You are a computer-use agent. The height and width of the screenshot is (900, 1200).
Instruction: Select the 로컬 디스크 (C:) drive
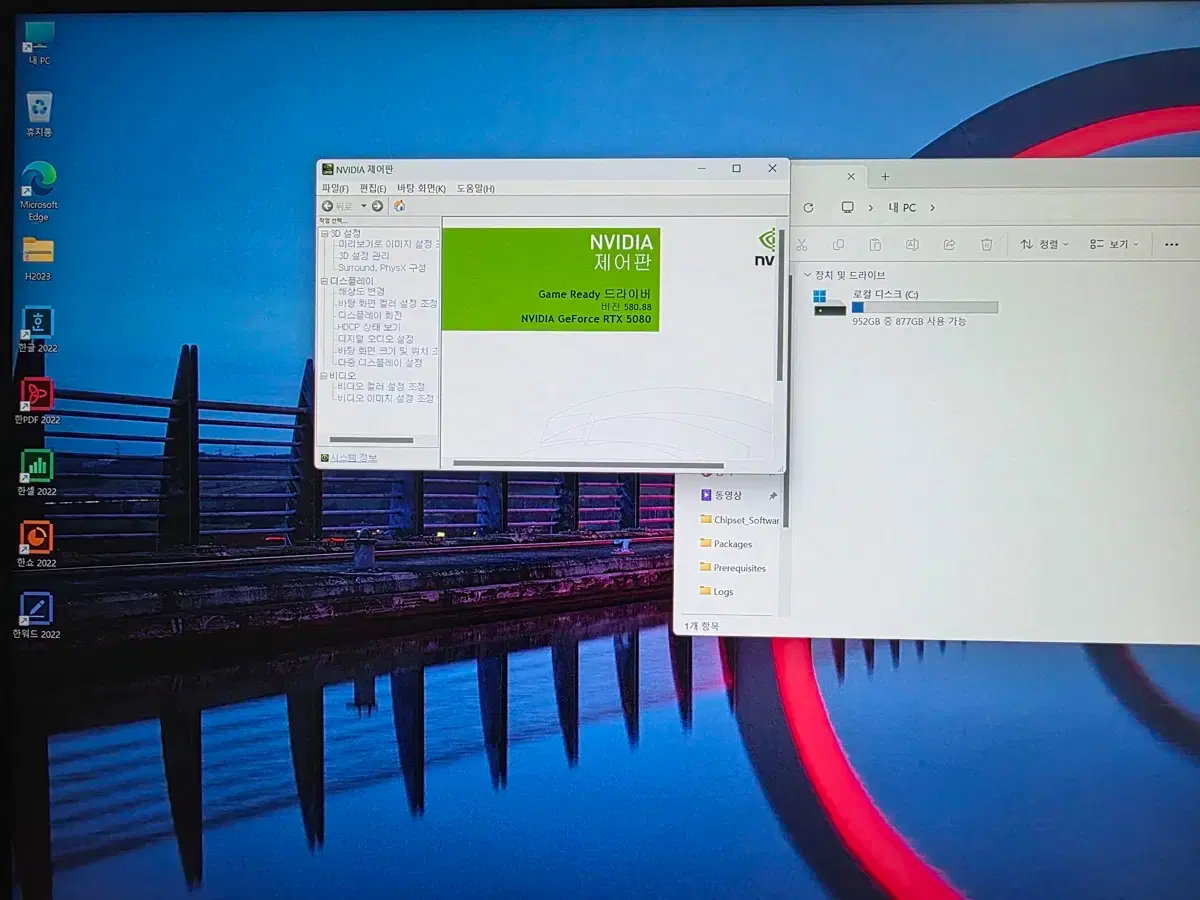coord(905,307)
